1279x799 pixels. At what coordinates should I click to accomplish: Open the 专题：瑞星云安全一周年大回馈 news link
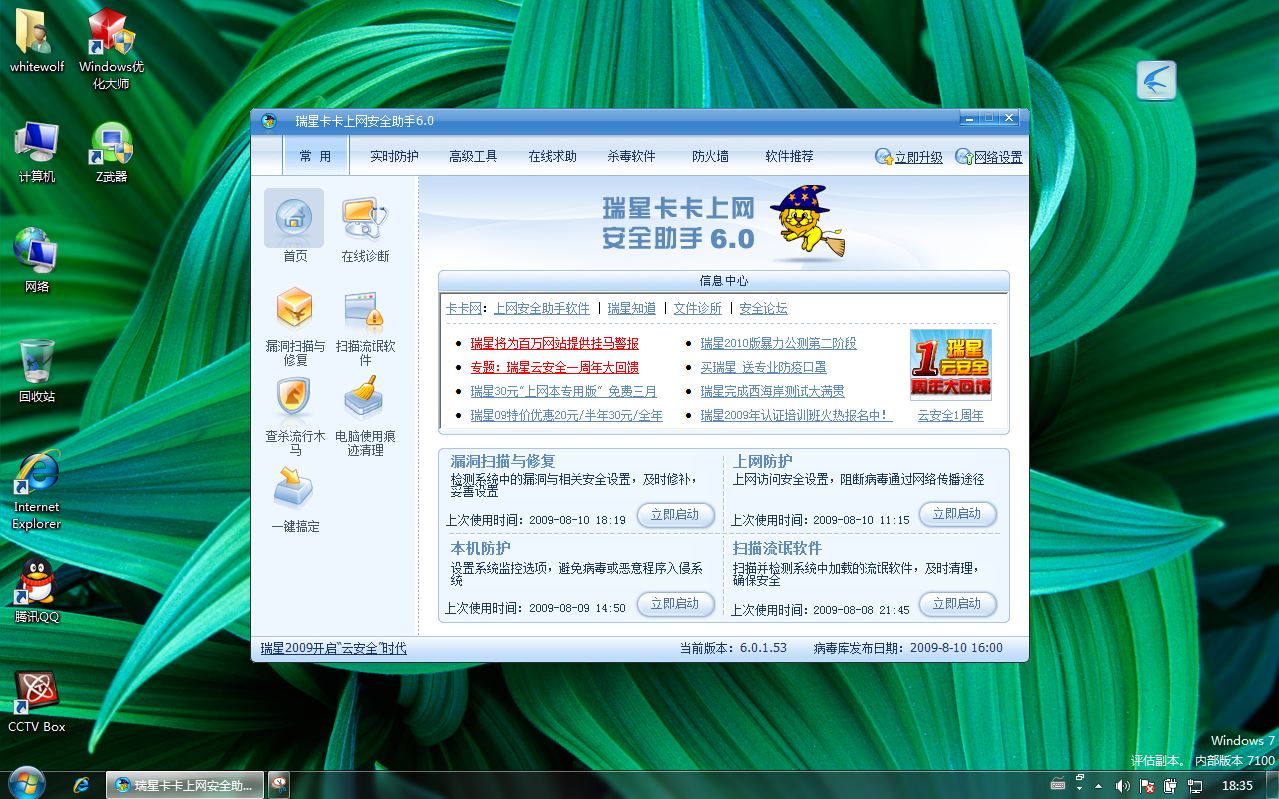[x=554, y=367]
